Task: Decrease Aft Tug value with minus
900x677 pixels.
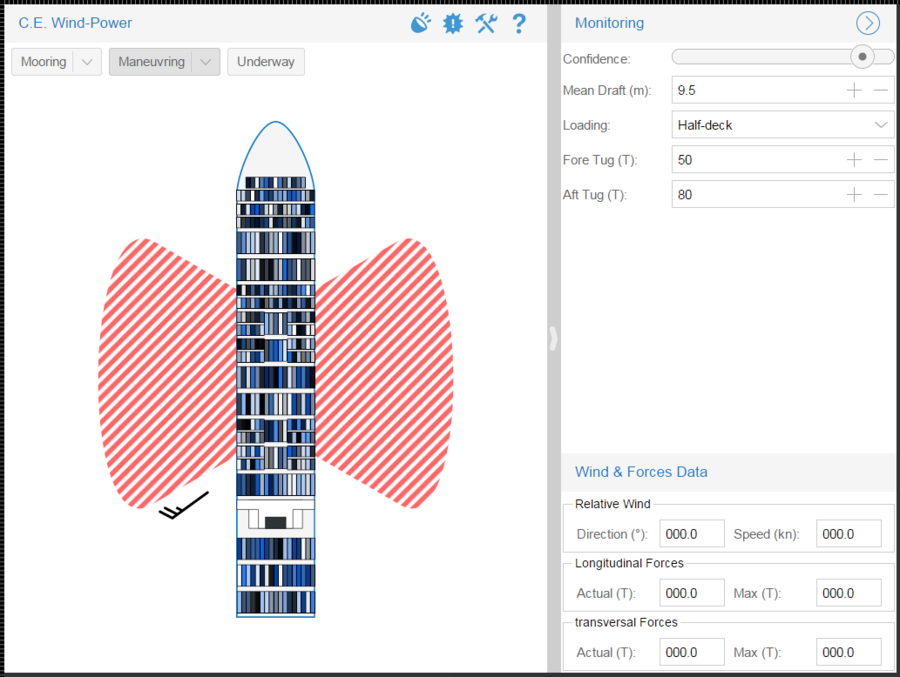Action: tap(881, 195)
